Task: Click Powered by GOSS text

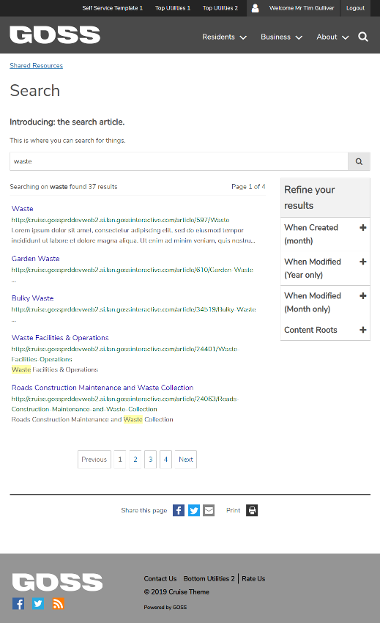Action: click(x=165, y=607)
